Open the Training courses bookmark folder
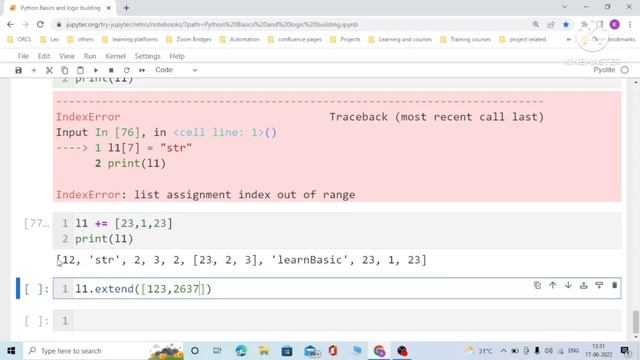The width and height of the screenshot is (640, 360). tap(466, 39)
